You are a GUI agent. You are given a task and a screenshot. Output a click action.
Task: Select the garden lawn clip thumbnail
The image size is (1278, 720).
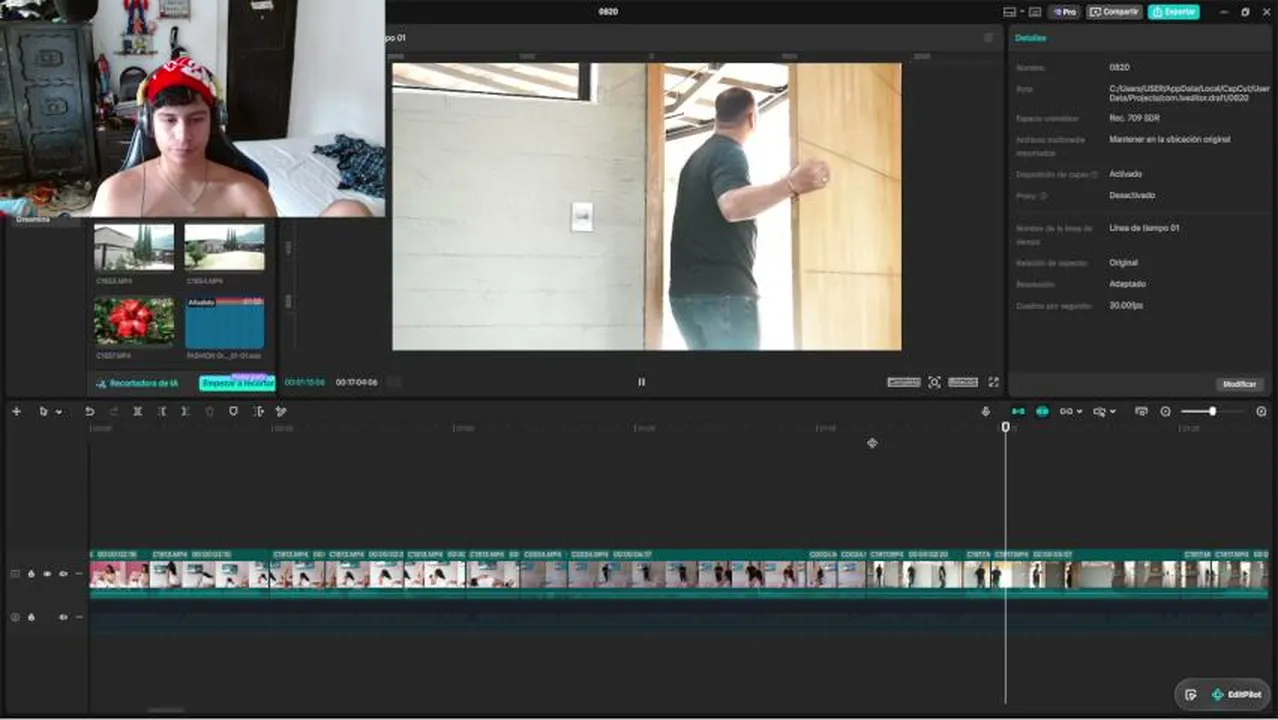[x=224, y=247]
